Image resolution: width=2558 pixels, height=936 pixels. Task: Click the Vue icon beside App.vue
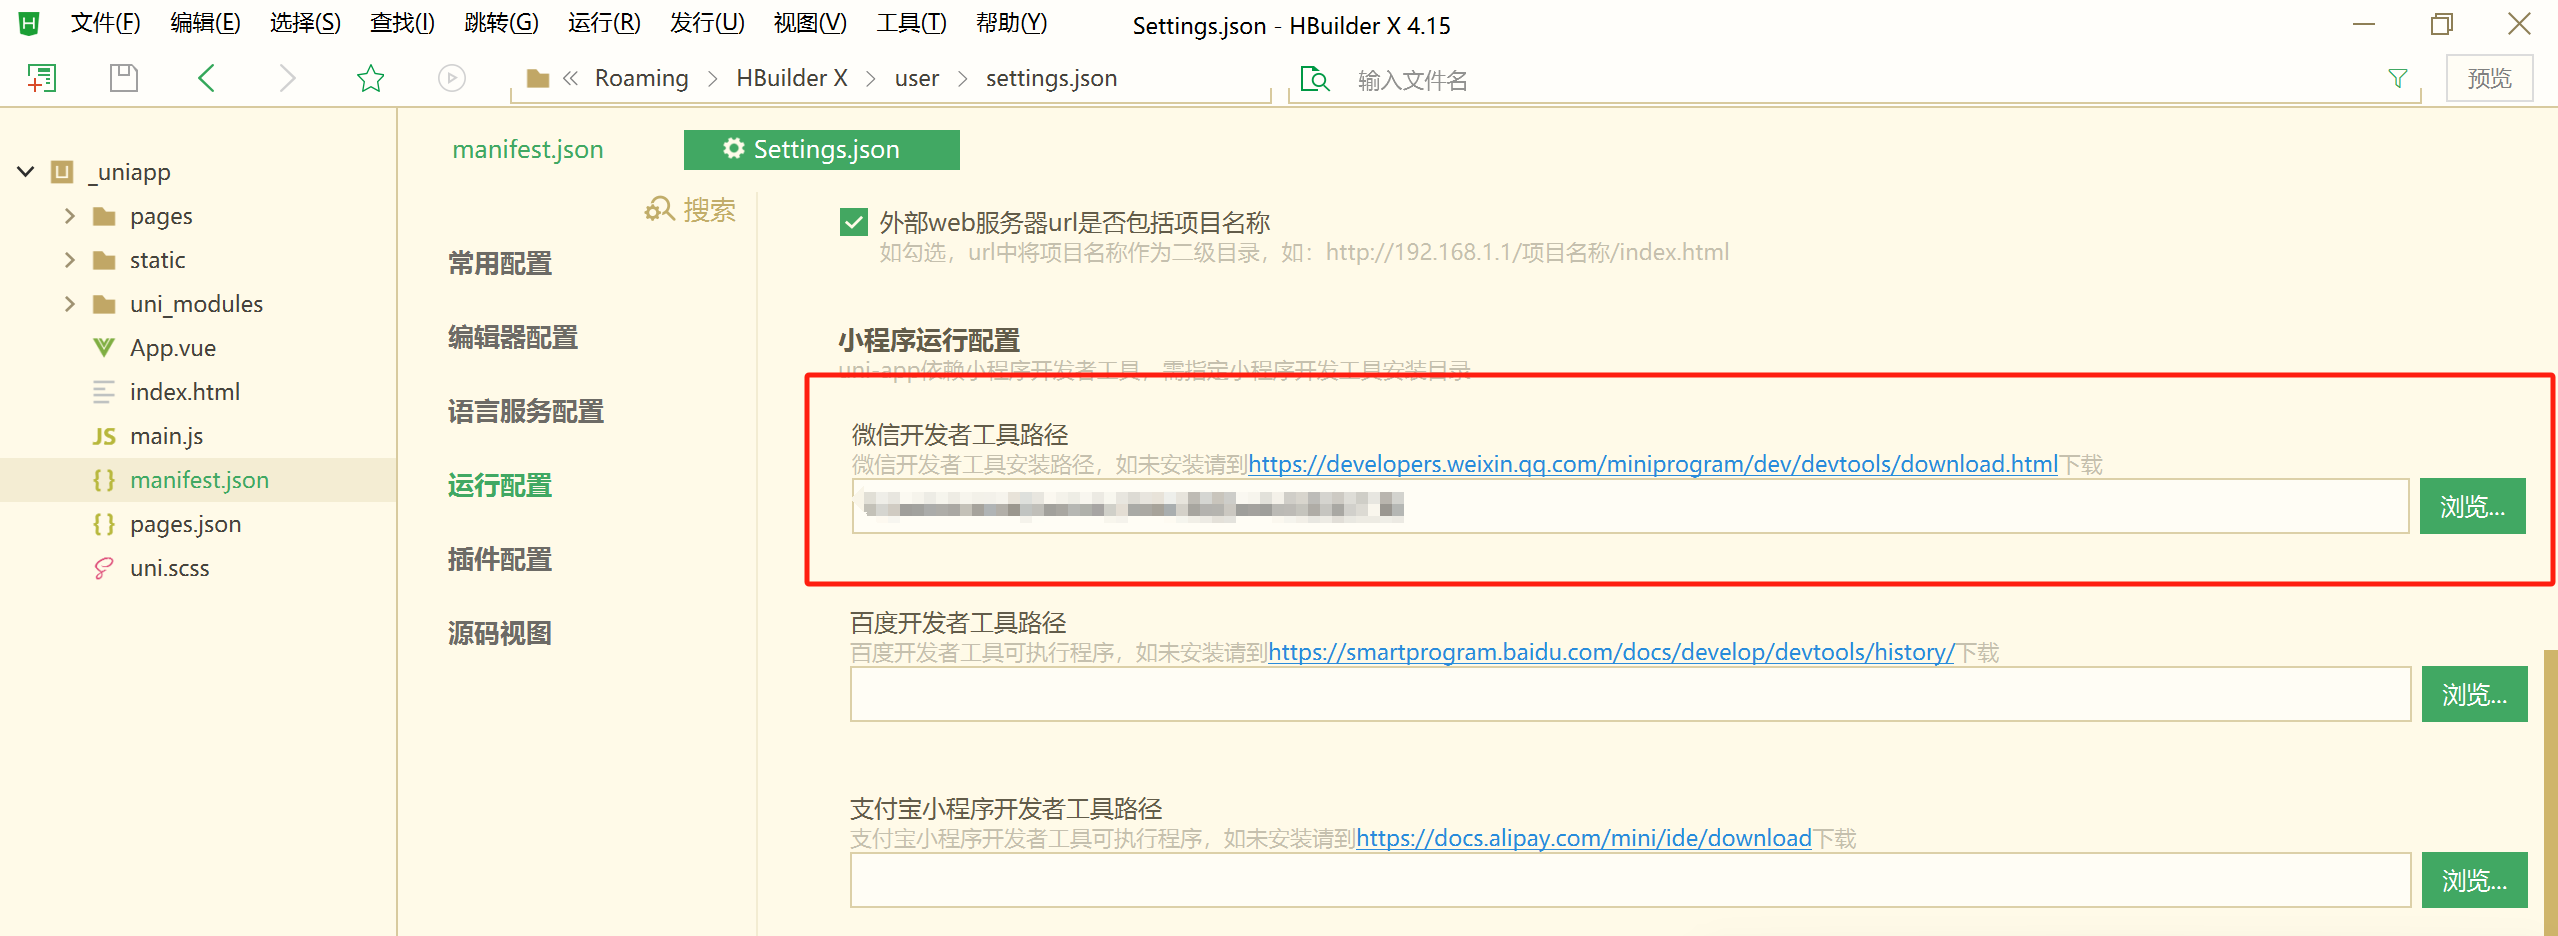point(103,348)
